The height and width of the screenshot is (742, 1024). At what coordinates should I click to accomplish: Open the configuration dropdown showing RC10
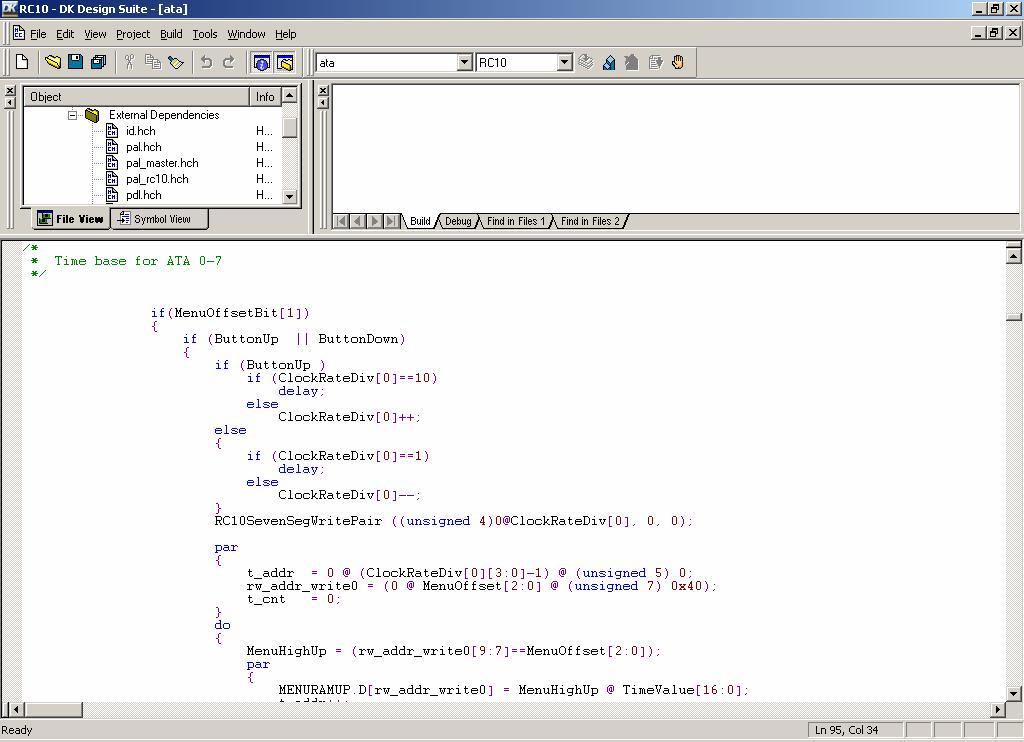(565, 63)
